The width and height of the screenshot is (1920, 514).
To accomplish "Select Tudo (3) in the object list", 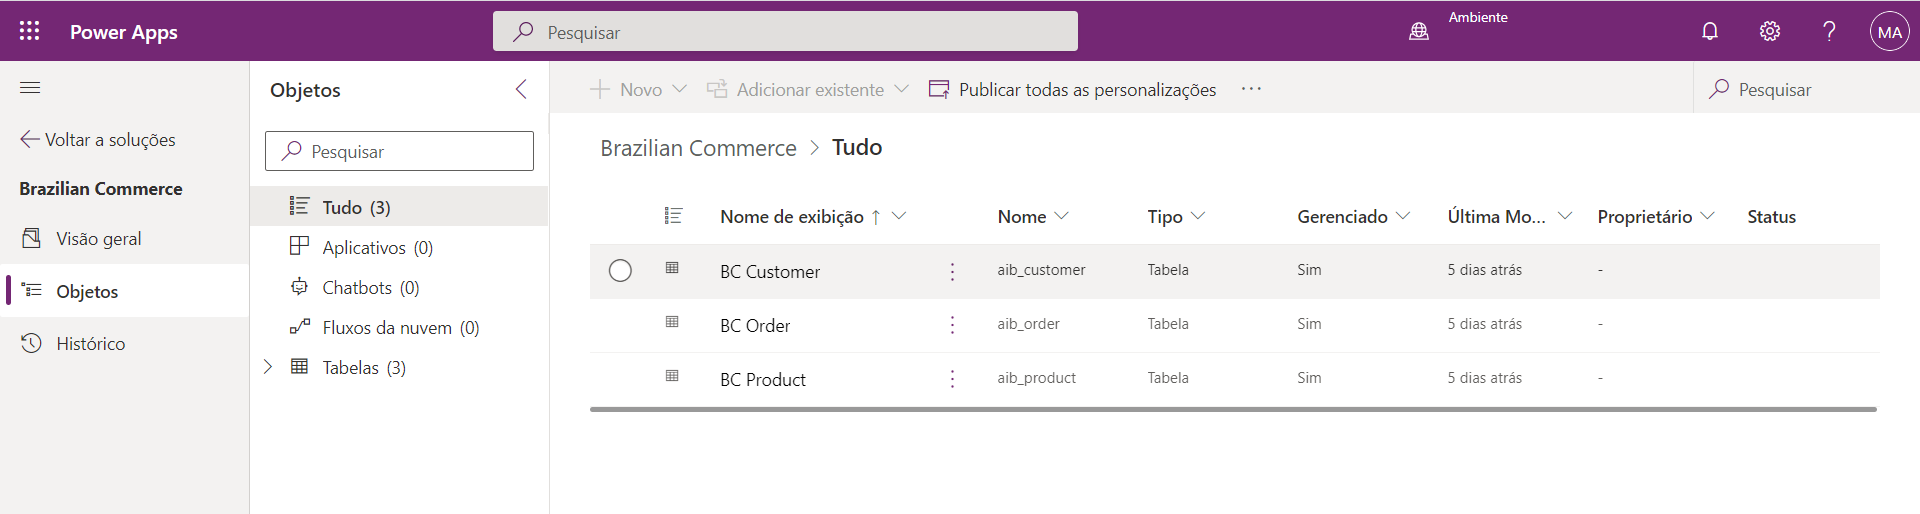I will coord(399,207).
